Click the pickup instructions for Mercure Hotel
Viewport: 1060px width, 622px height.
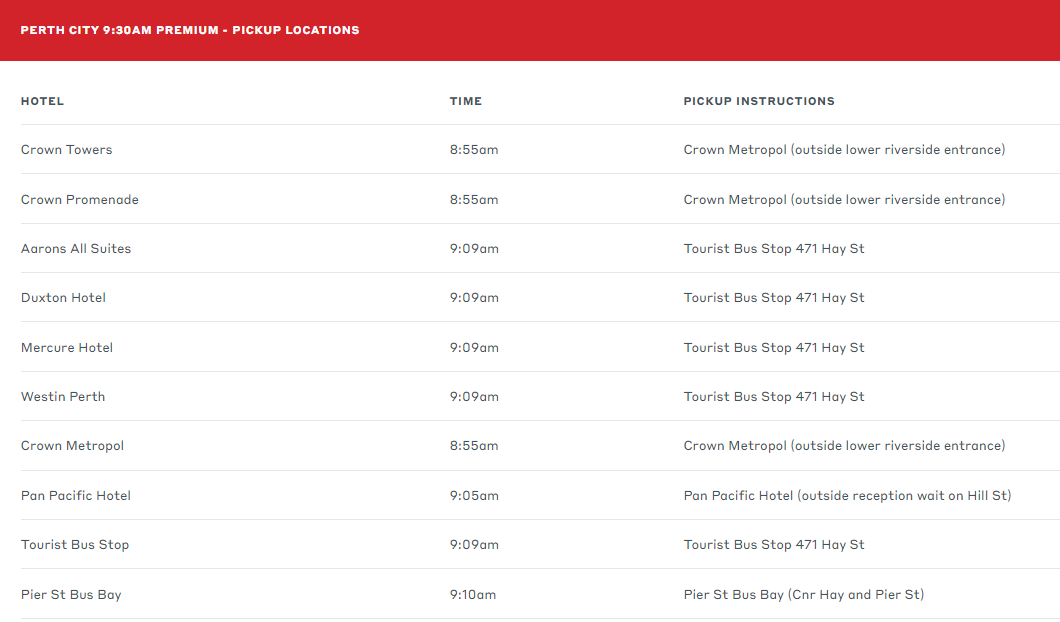click(774, 348)
